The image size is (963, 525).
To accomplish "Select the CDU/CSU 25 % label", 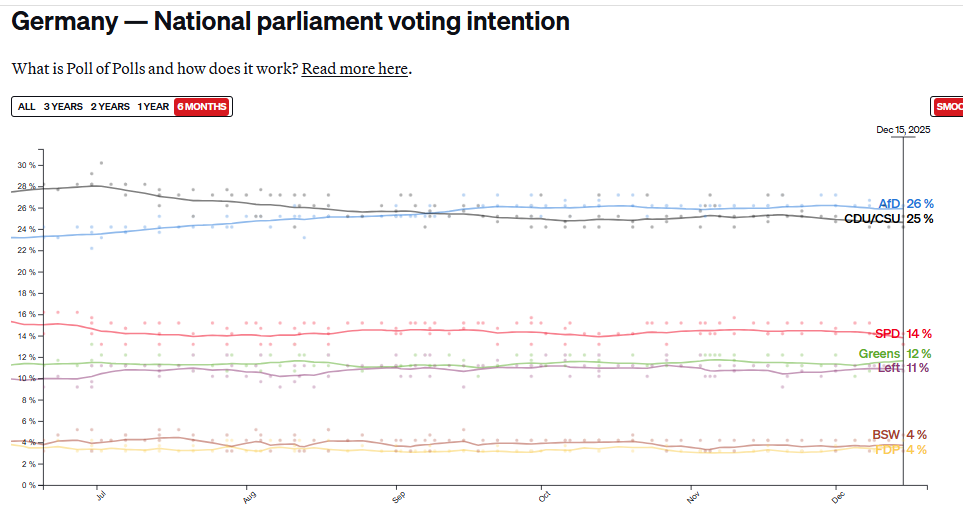I will point(888,219).
